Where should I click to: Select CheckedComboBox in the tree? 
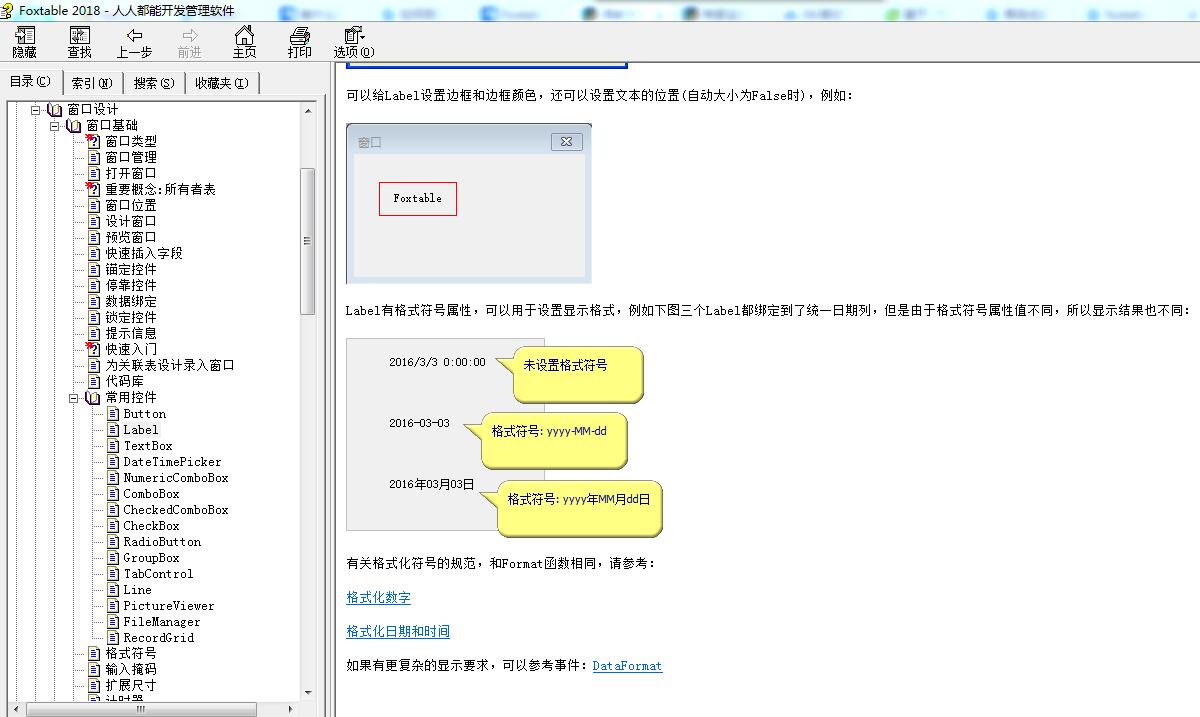point(176,509)
